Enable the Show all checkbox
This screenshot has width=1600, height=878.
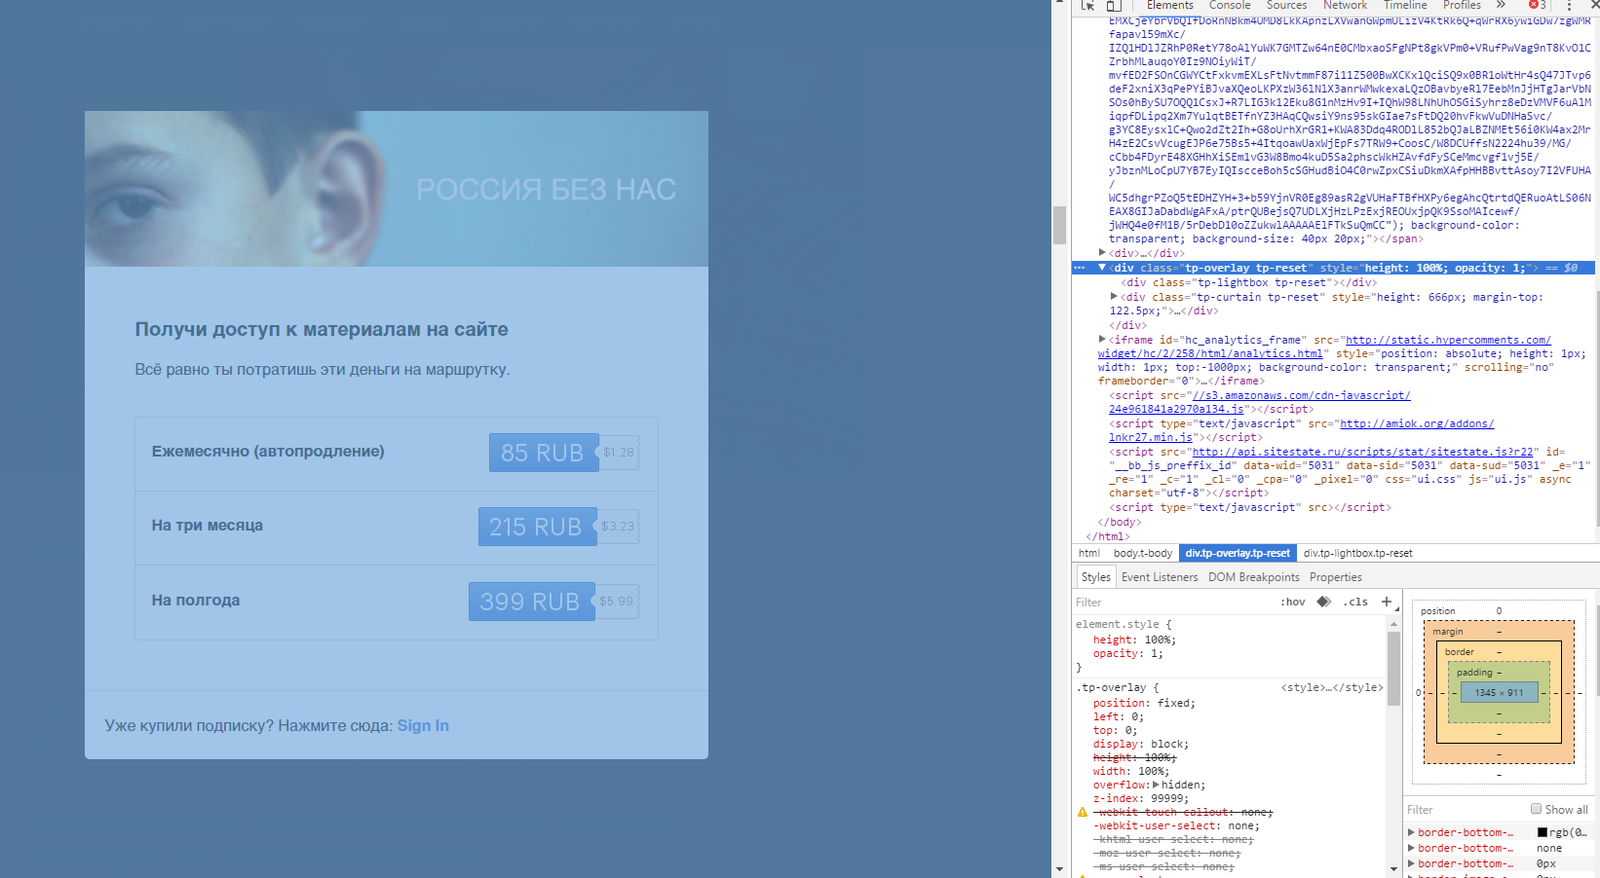(1536, 809)
